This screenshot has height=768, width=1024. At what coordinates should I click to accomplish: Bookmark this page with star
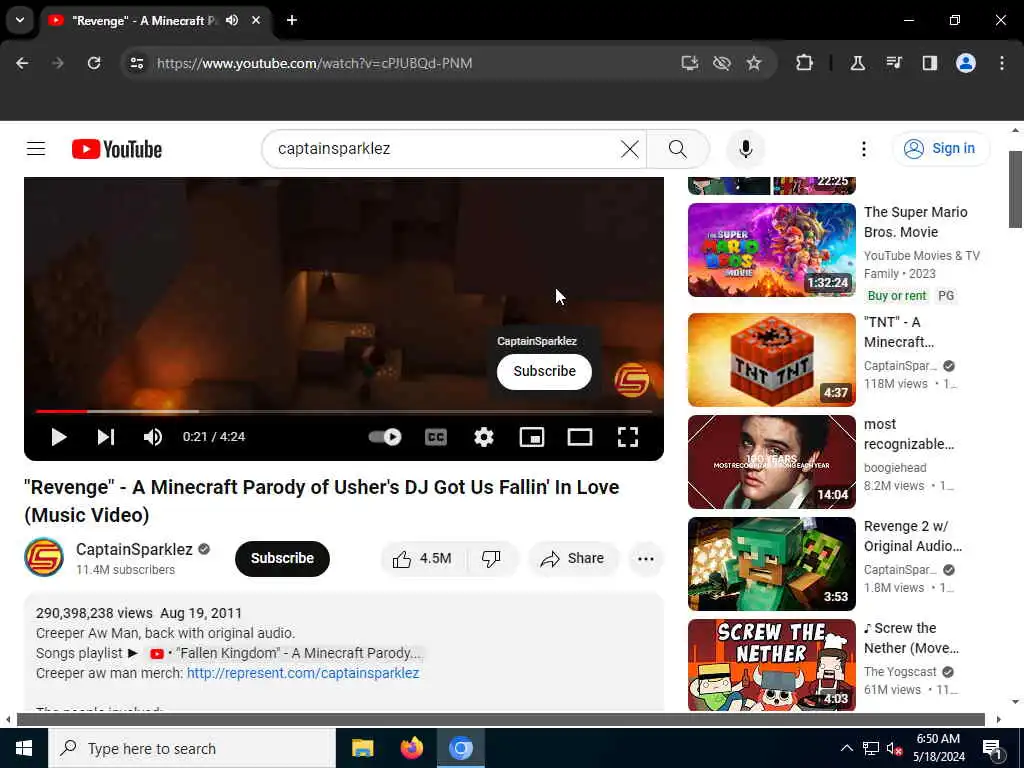(x=754, y=63)
